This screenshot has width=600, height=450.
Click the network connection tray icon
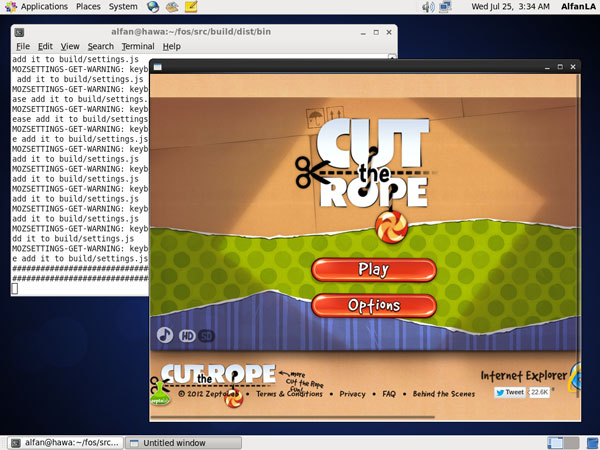click(x=445, y=7)
